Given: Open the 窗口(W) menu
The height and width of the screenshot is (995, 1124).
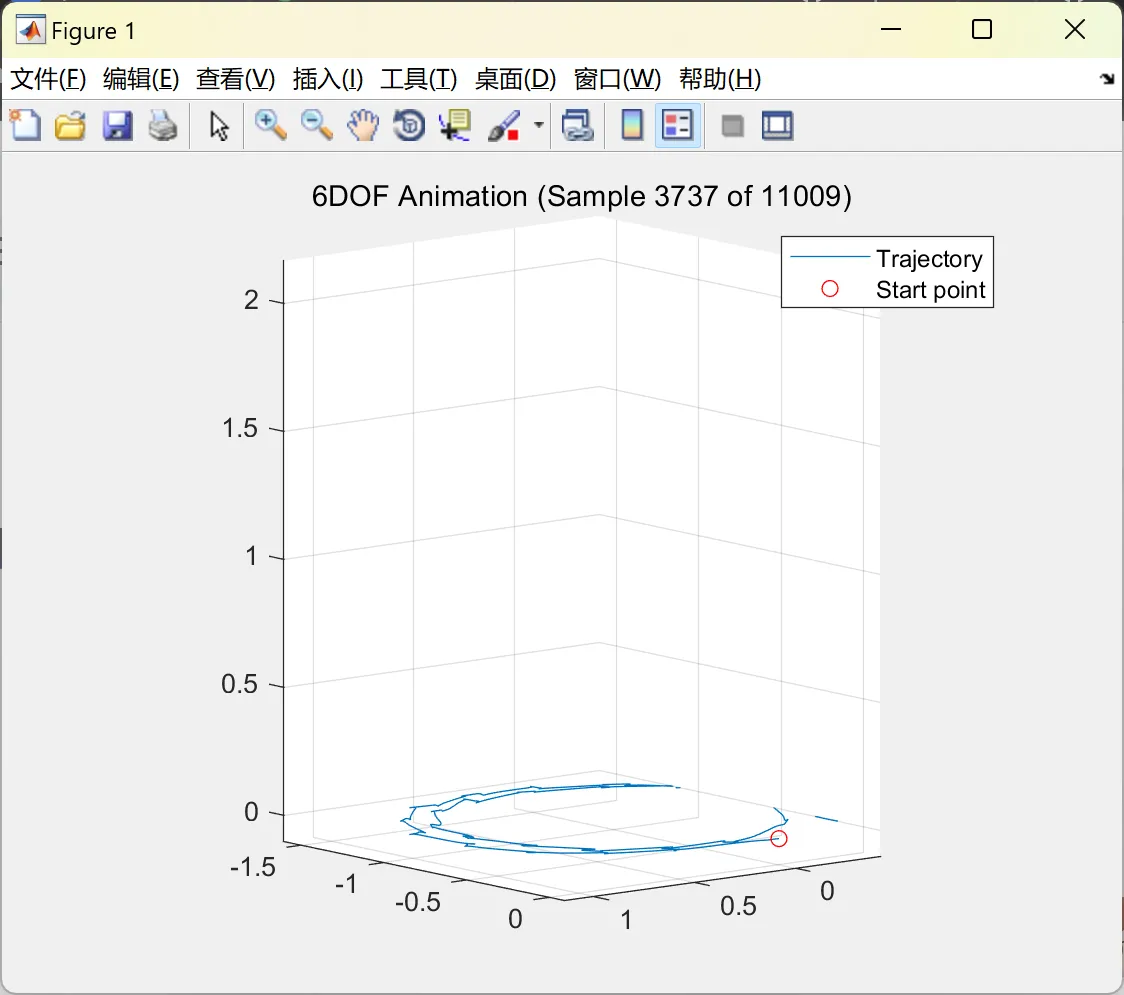Looking at the screenshot, I should [616, 79].
